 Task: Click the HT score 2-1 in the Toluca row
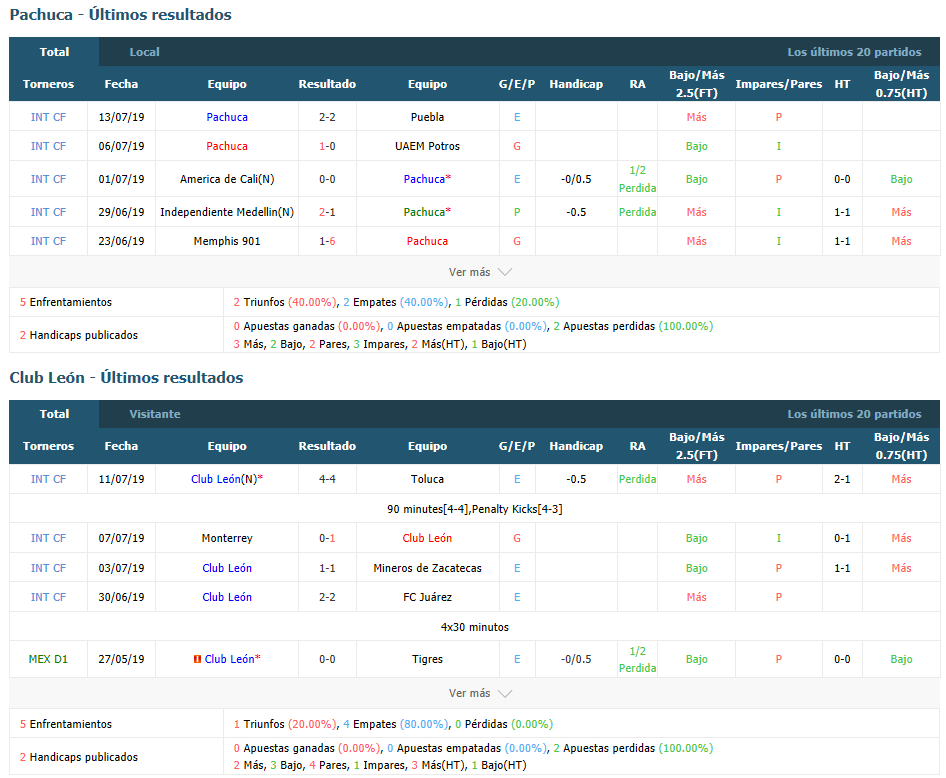(x=842, y=479)
